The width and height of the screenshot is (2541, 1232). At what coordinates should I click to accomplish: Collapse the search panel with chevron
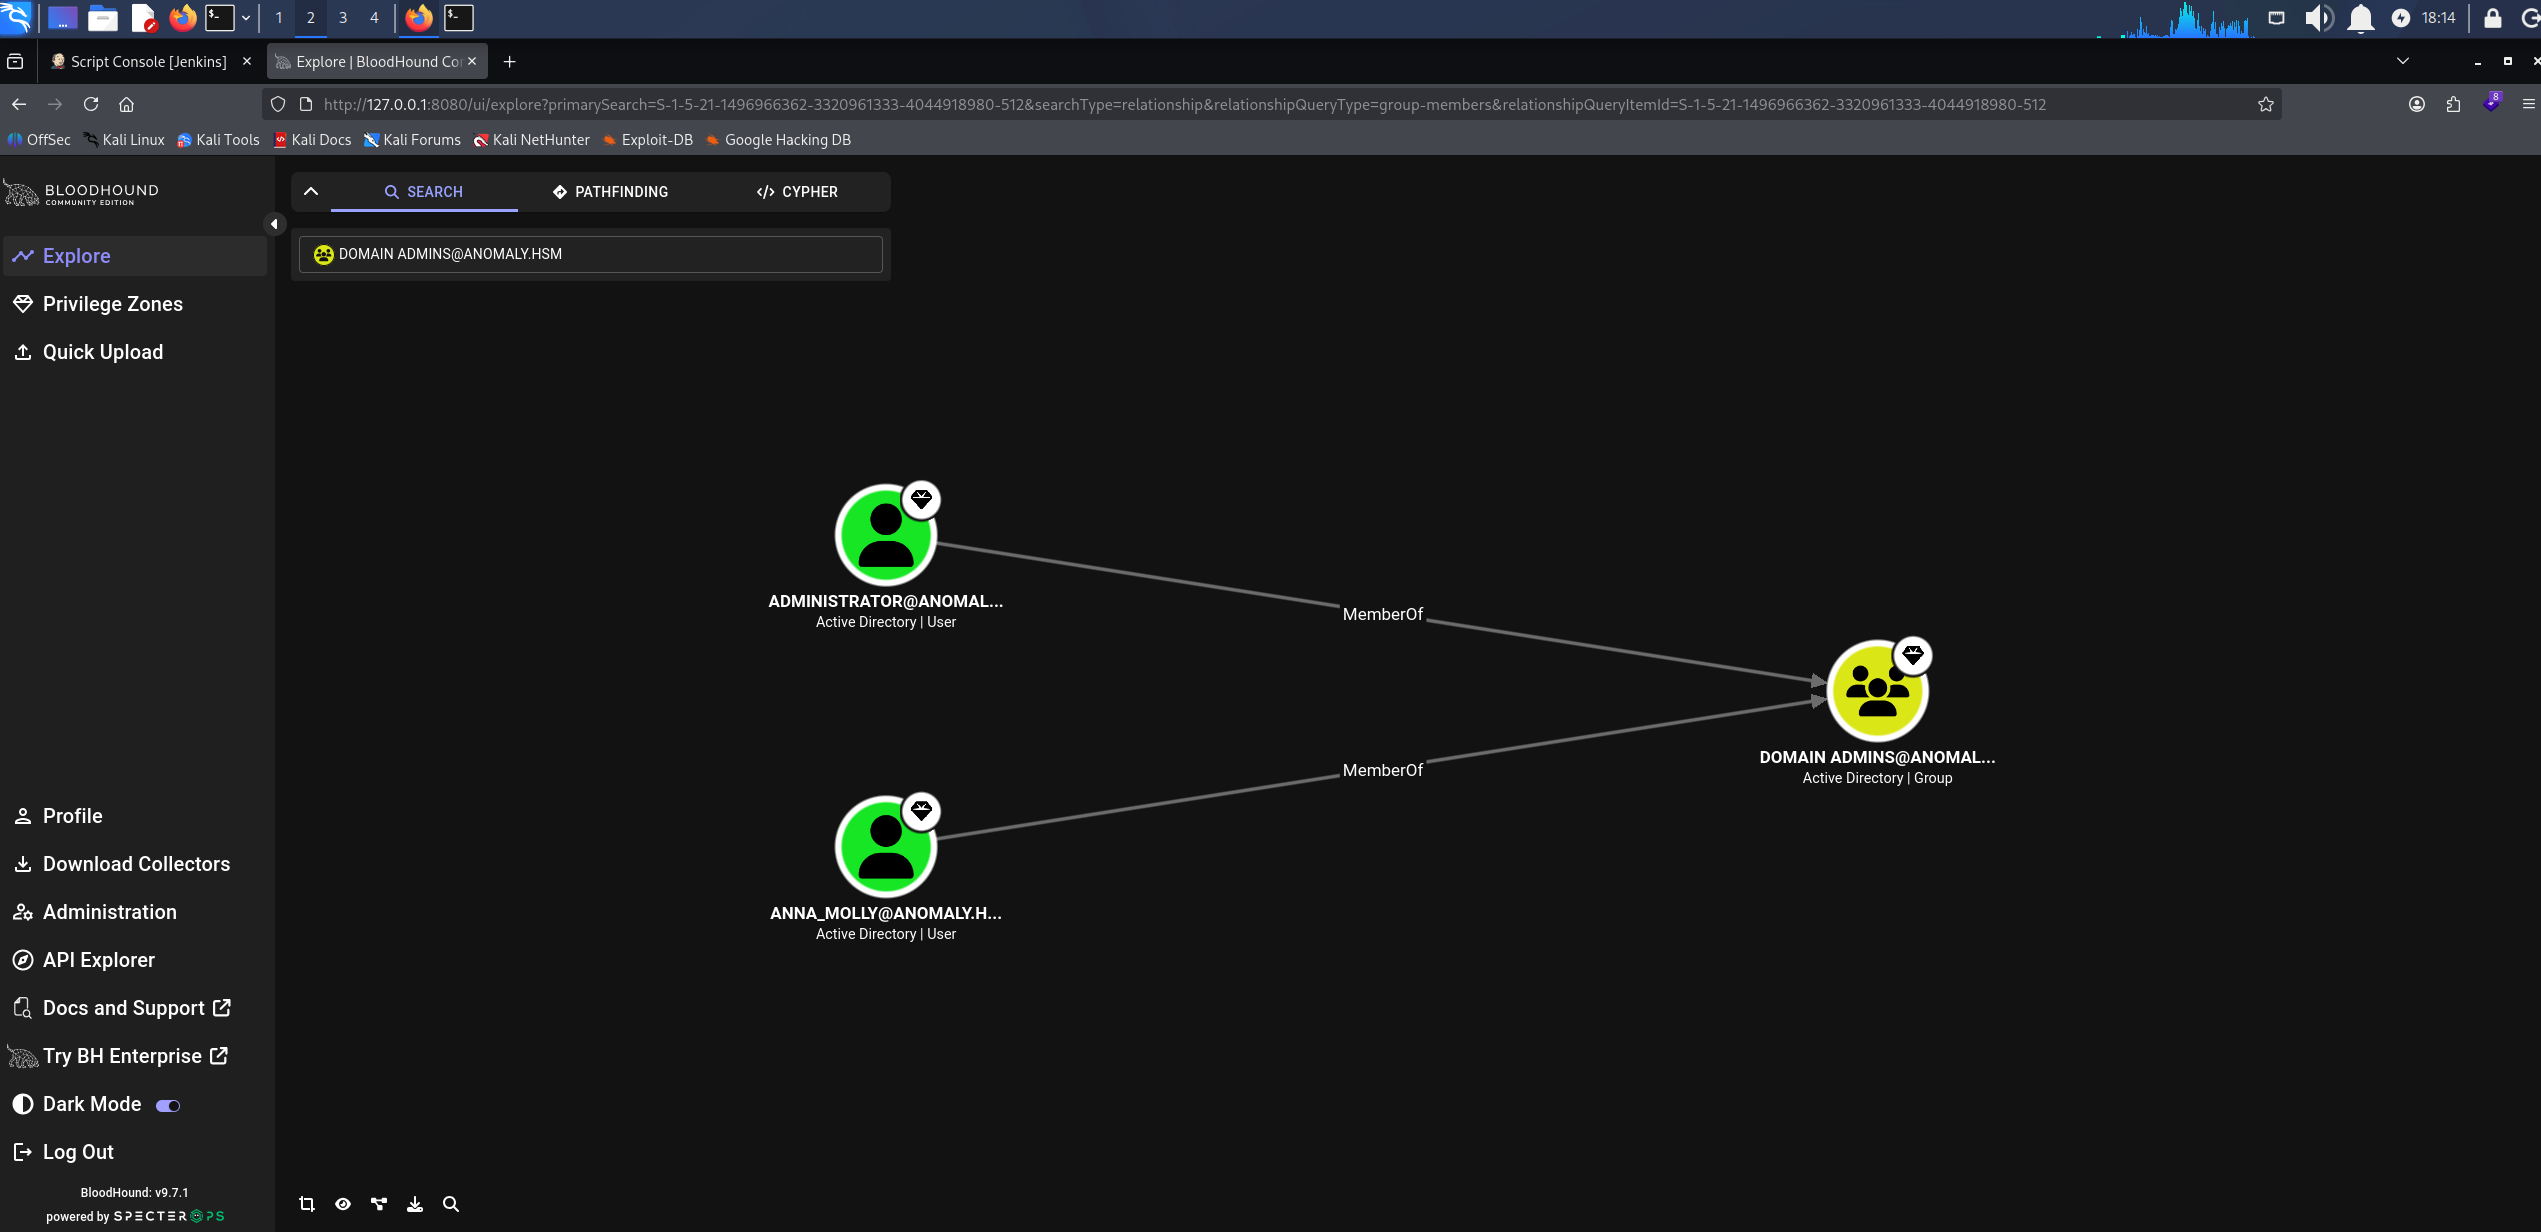point(311,191)
